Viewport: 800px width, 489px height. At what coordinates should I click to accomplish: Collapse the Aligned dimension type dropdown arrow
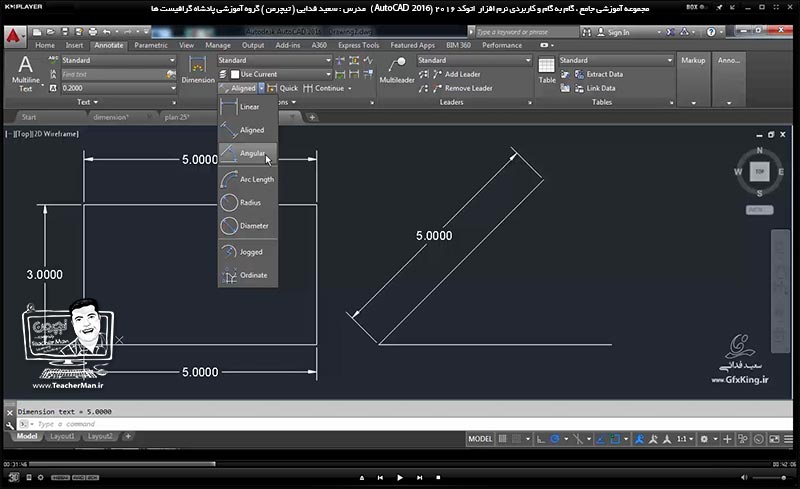point(261,88)
